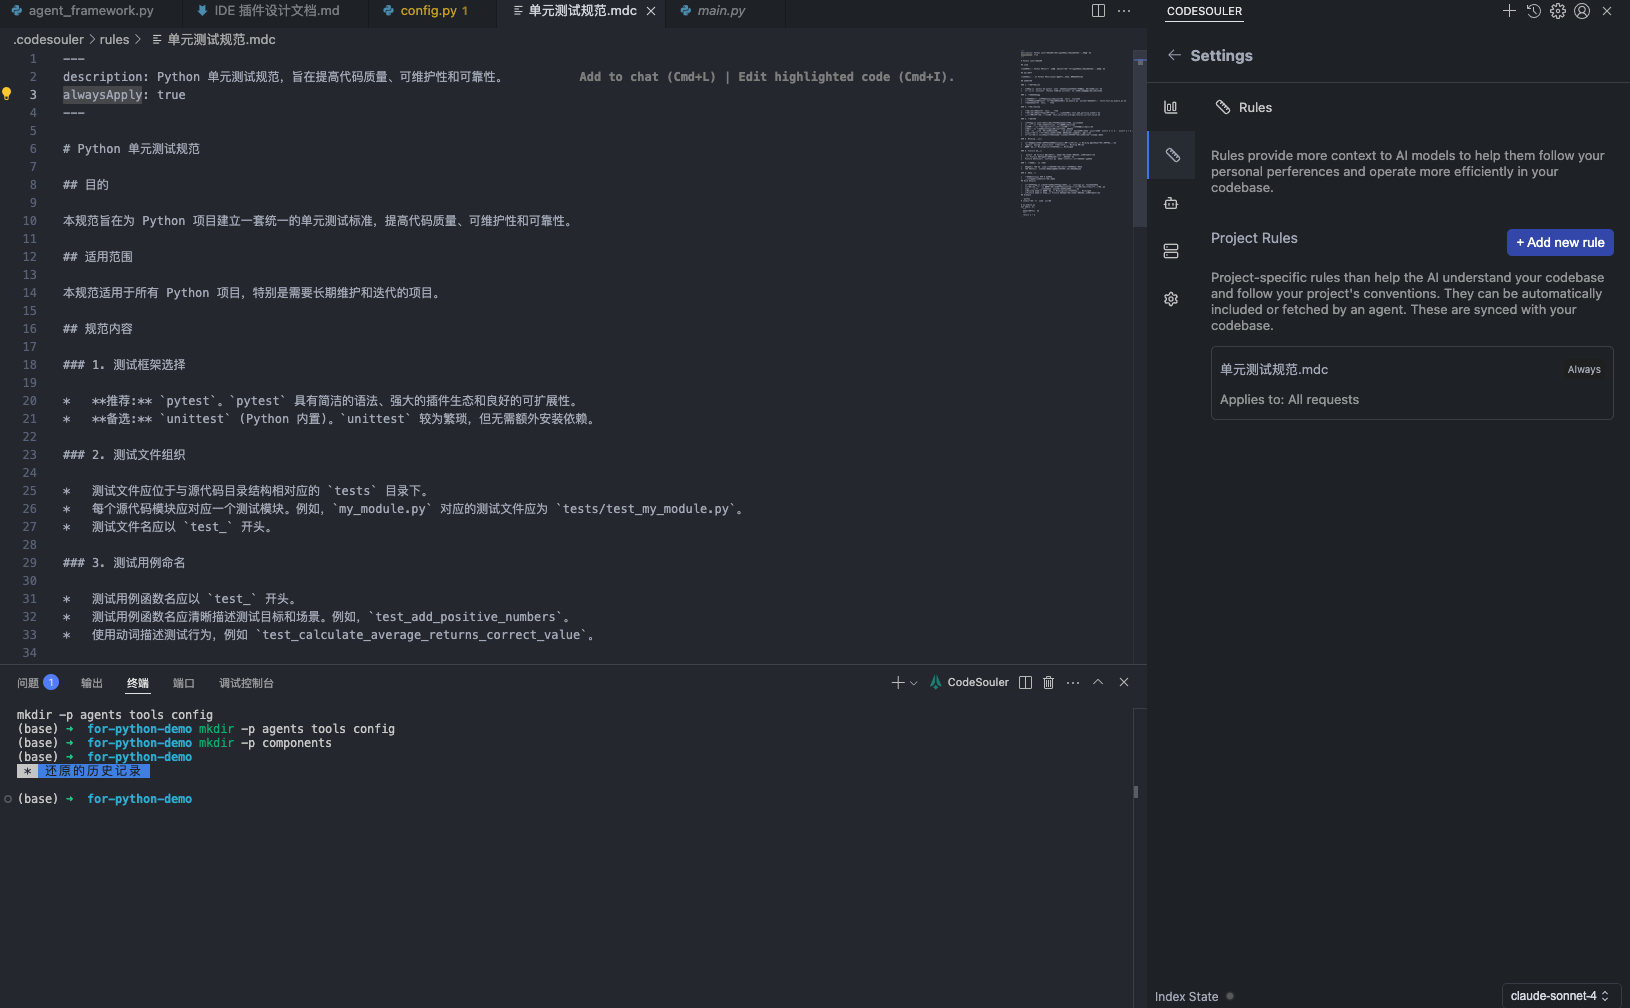Open the claude-sonnet-4 model selector
Screen dimensions: 1630x1008
point(1560,996)
